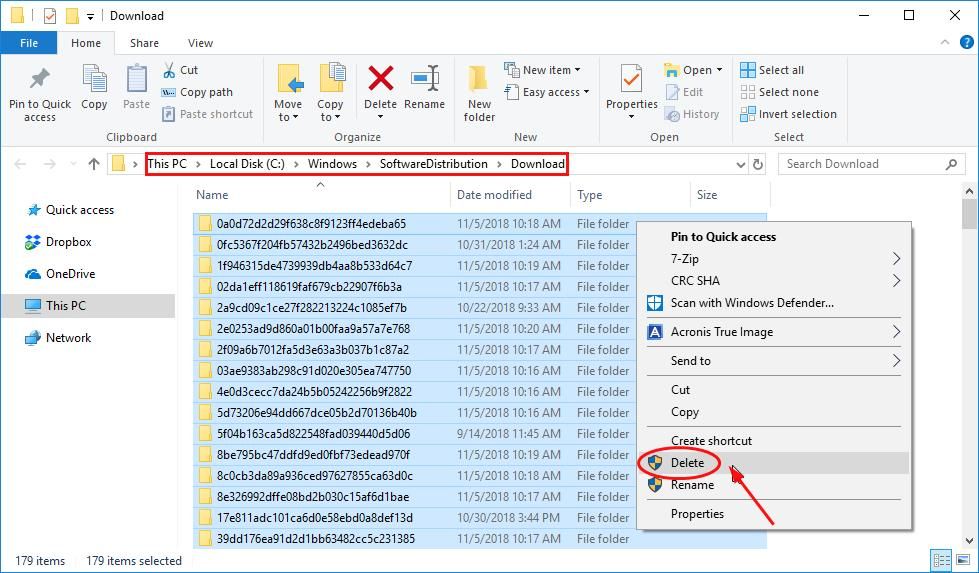The image size is (979, 573).
Task: Click SoftwareDistribution in the address path
Action: [433, 164]
